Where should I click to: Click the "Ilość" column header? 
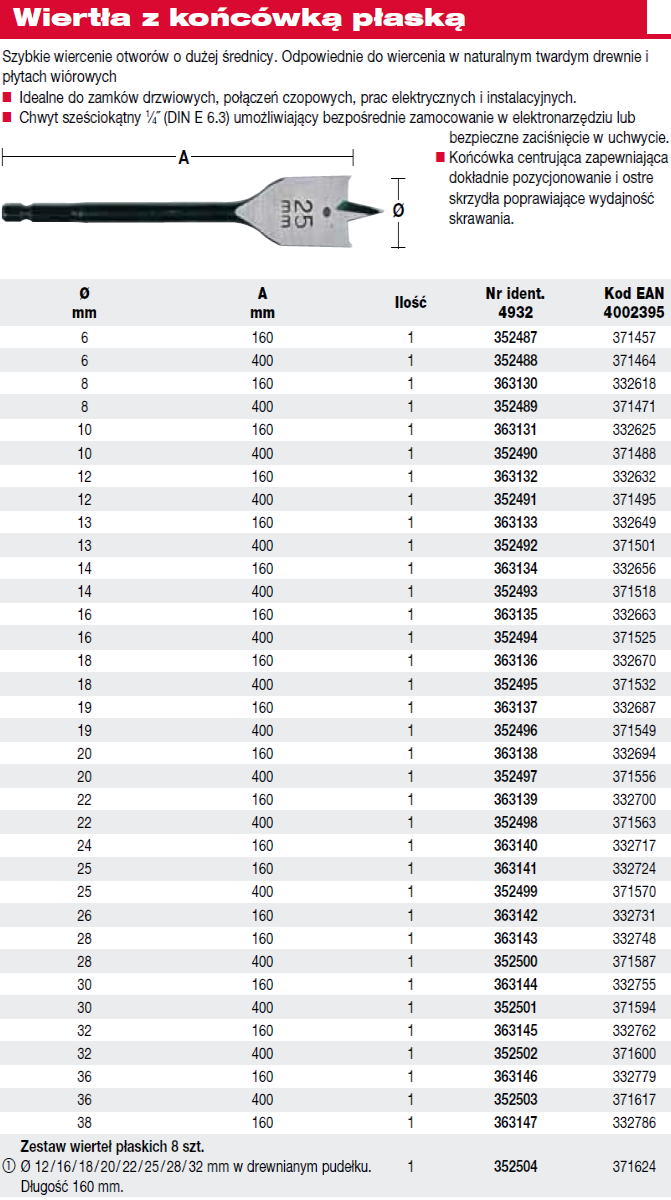pos(410,302)
